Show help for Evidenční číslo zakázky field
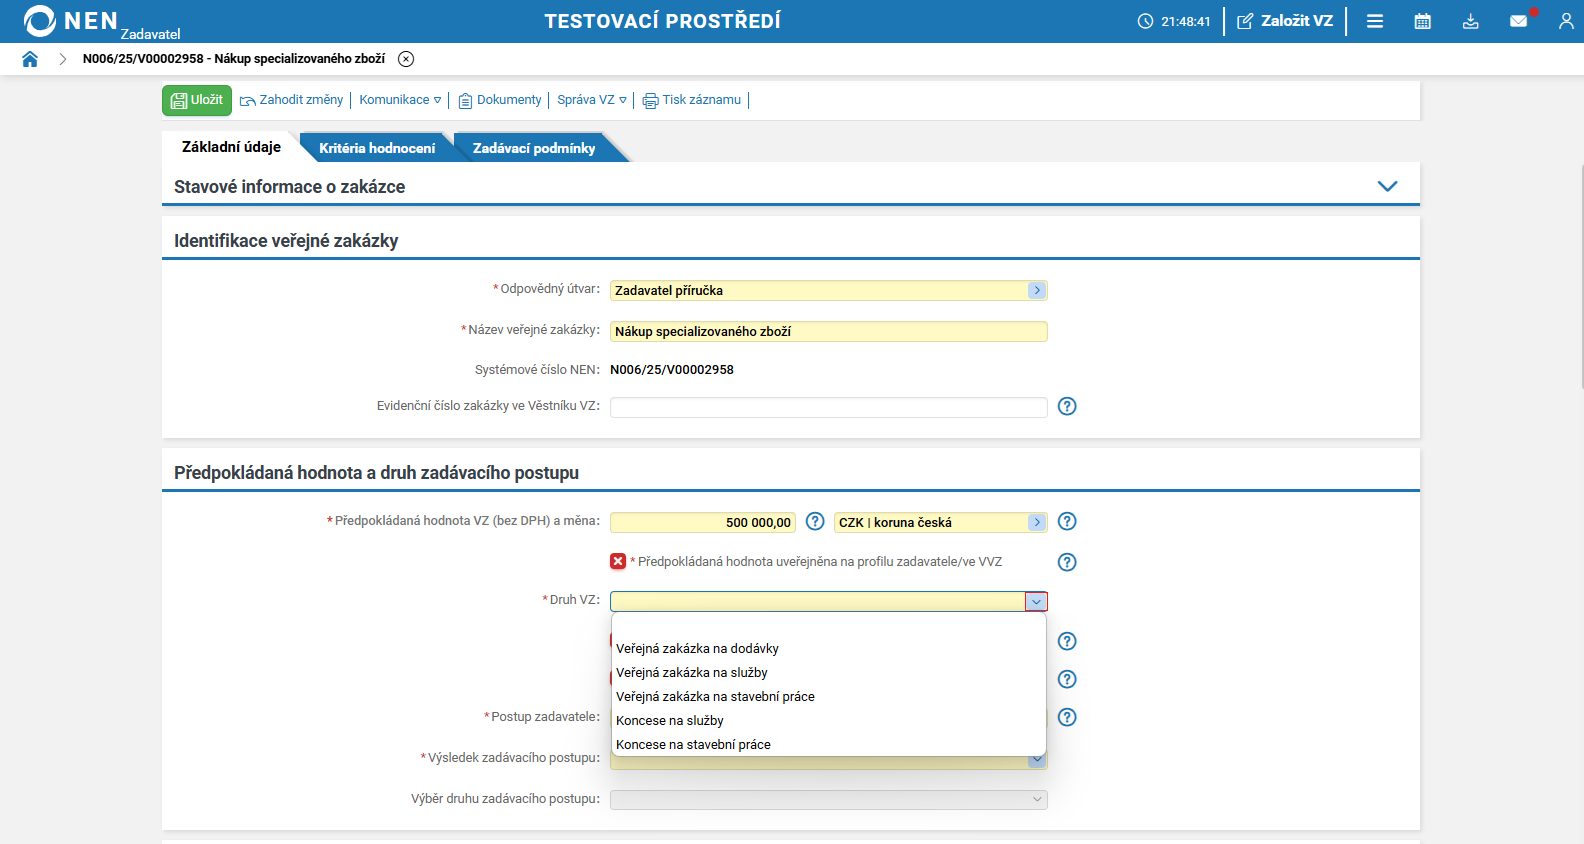The height and width of the screenshot is (844, 1584). (x=1067, y=406)
